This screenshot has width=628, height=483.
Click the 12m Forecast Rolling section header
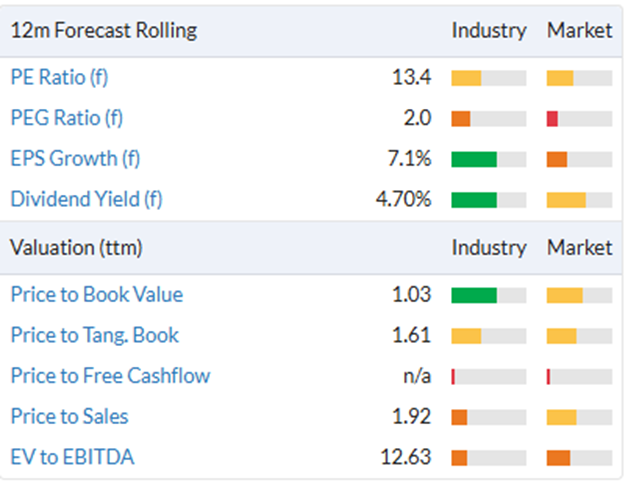click(x=104, y=31)
